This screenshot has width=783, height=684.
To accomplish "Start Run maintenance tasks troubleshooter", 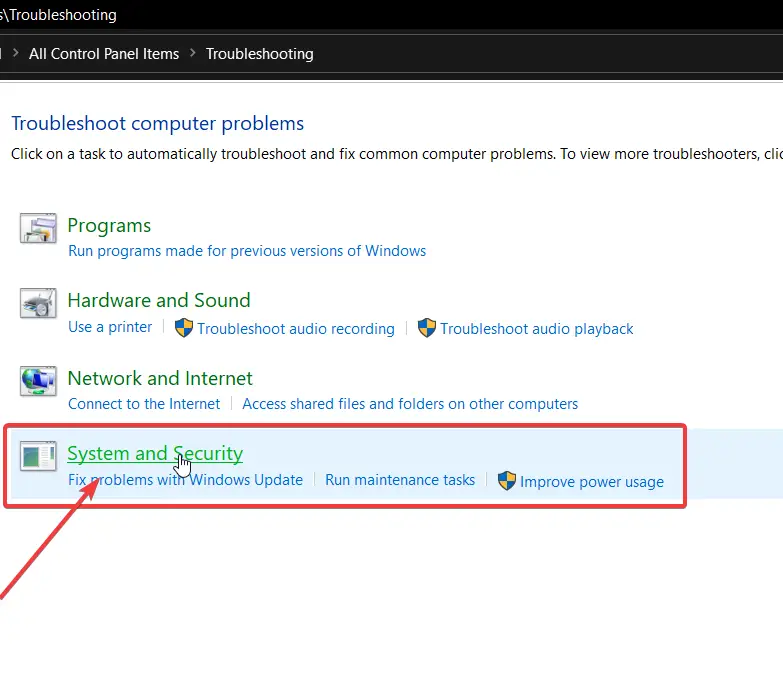I will tap(400, 480).
